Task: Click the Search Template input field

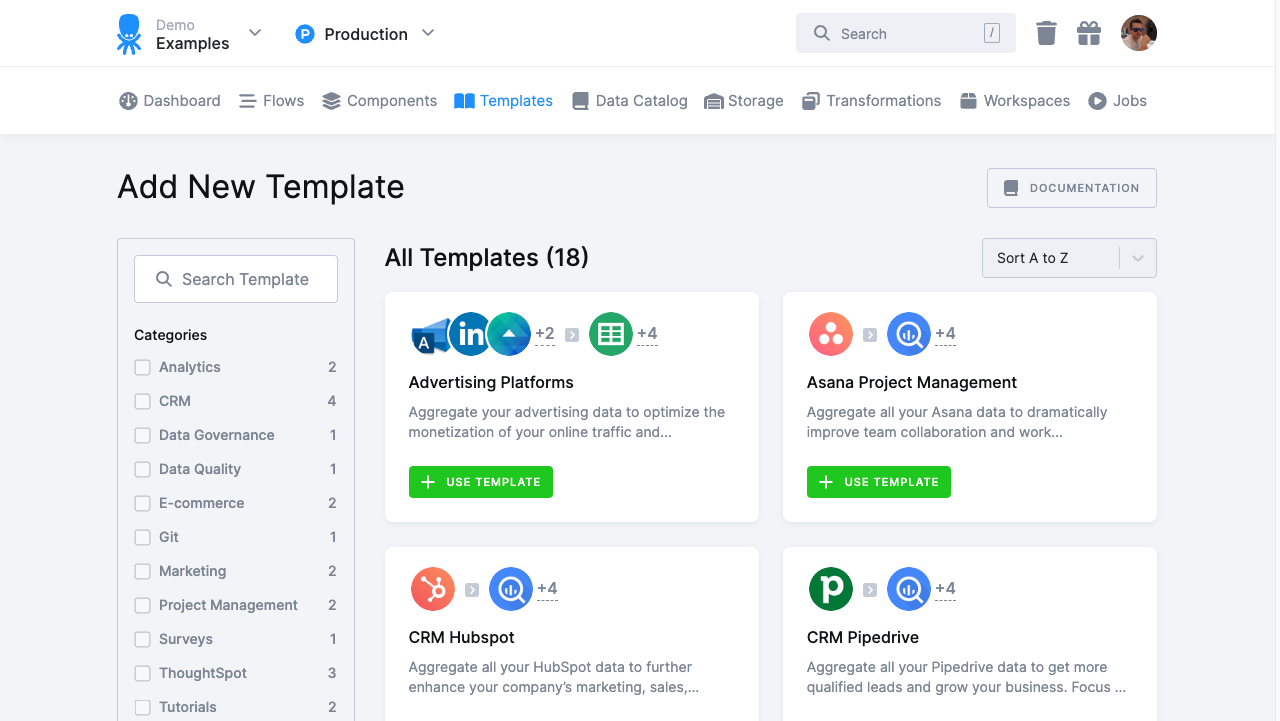Action: point(236,279)
